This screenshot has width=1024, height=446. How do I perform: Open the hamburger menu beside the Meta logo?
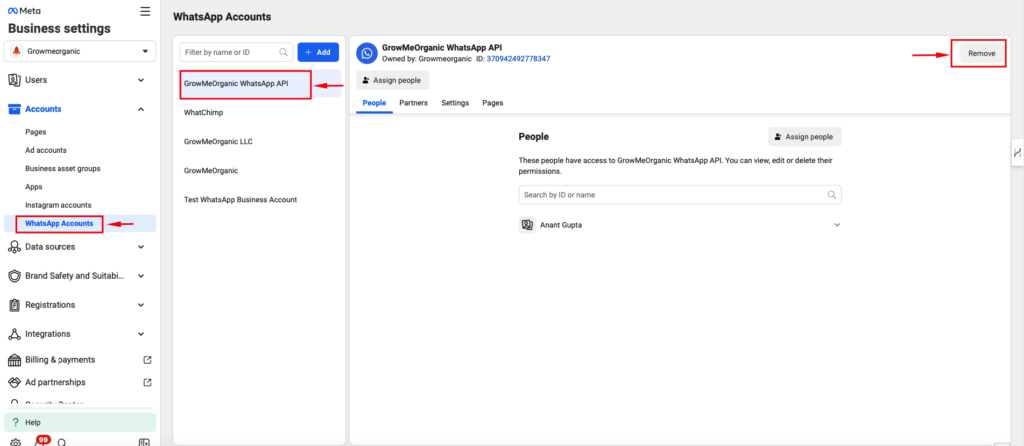(145, 11)
